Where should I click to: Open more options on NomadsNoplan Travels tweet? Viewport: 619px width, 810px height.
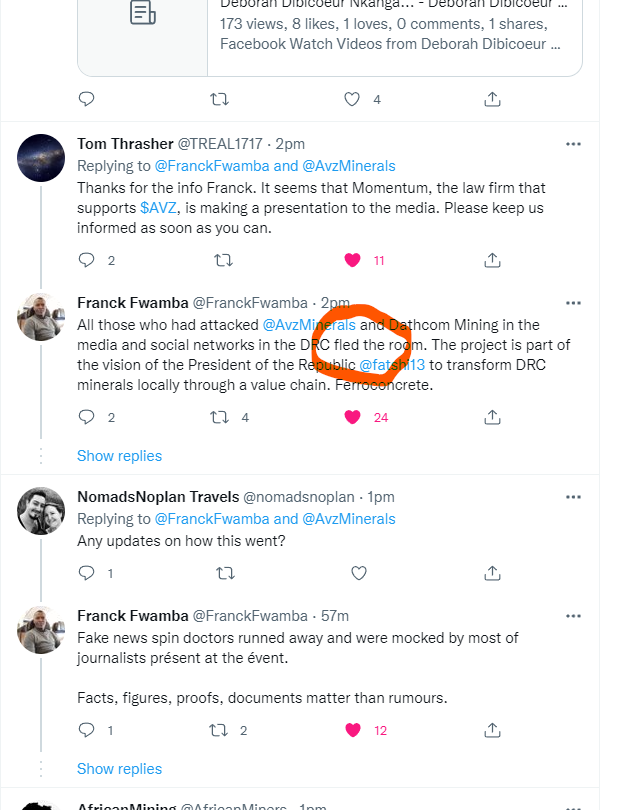pos(573,497)
